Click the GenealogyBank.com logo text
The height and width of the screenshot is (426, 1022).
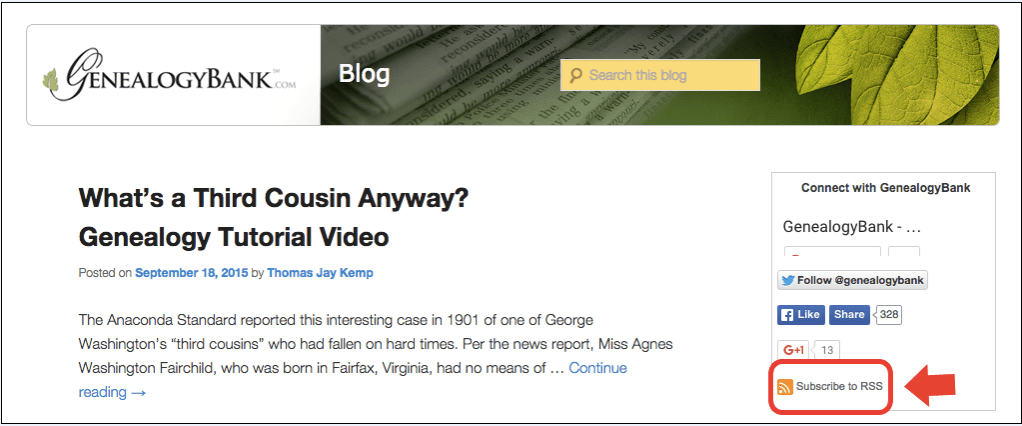tap(181, 76)
